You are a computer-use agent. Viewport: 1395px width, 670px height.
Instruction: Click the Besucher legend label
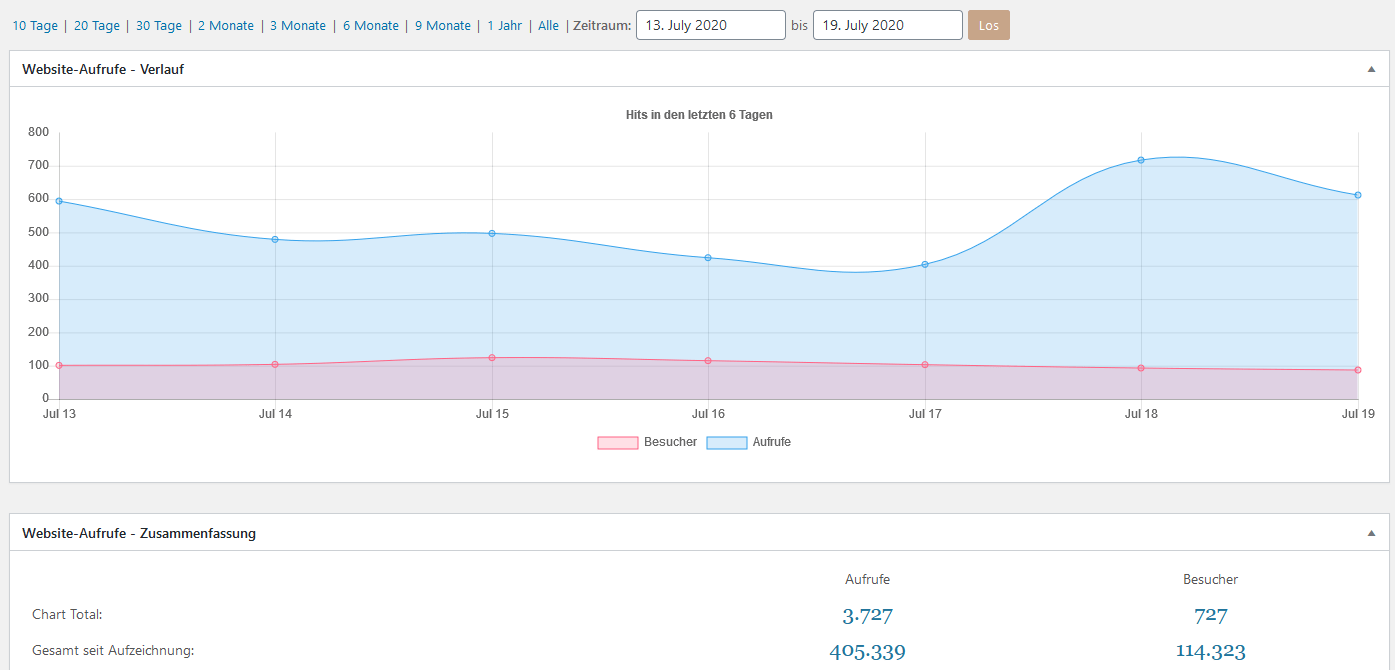point(671,442)
